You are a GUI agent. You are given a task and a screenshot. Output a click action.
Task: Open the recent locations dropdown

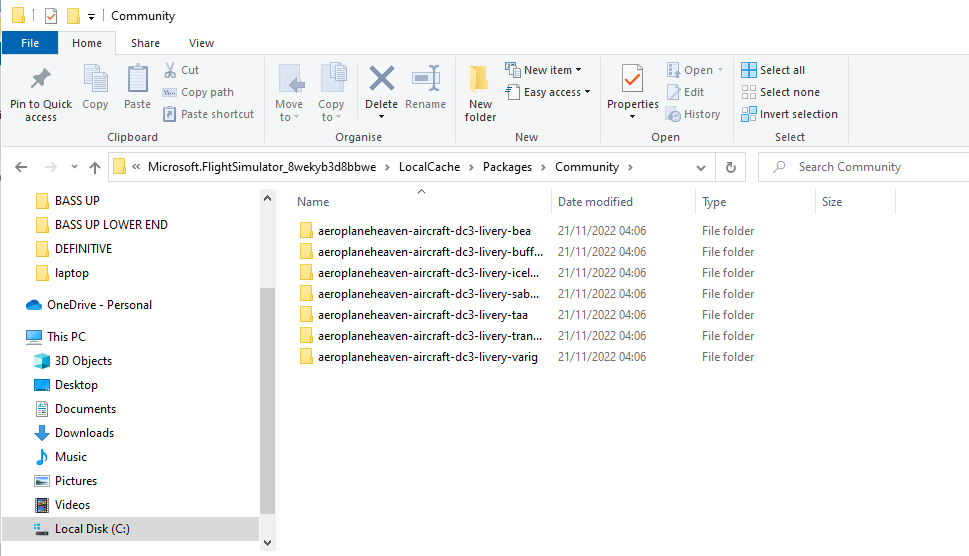pyautogui.click(x=74, y=167)
